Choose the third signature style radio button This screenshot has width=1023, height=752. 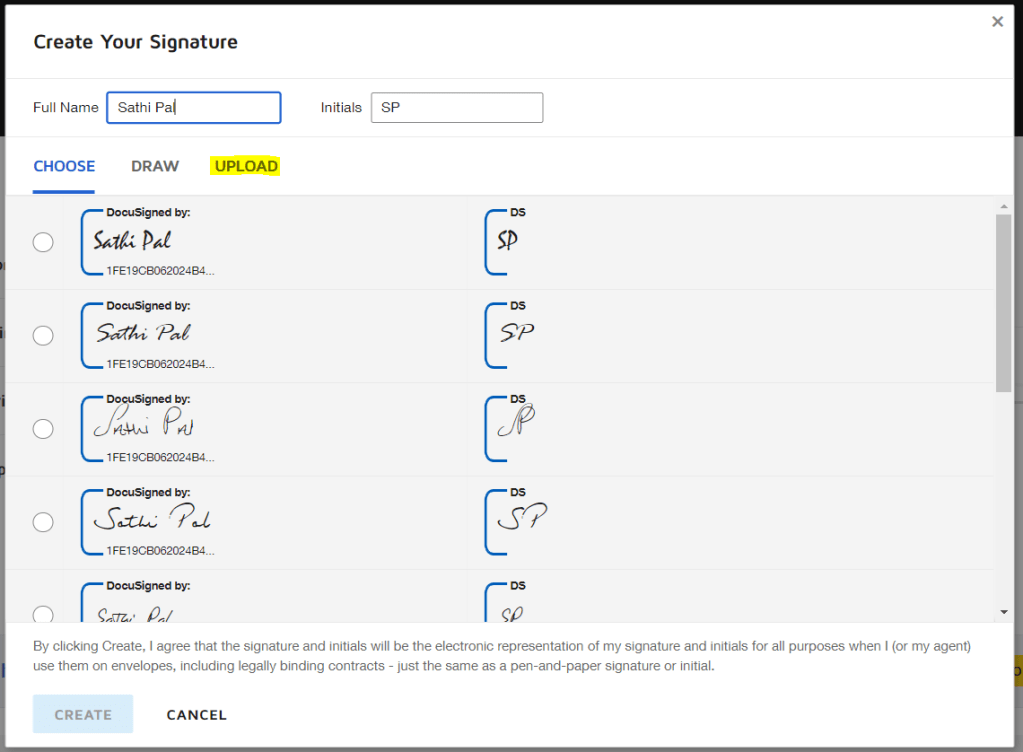point(43,429)
